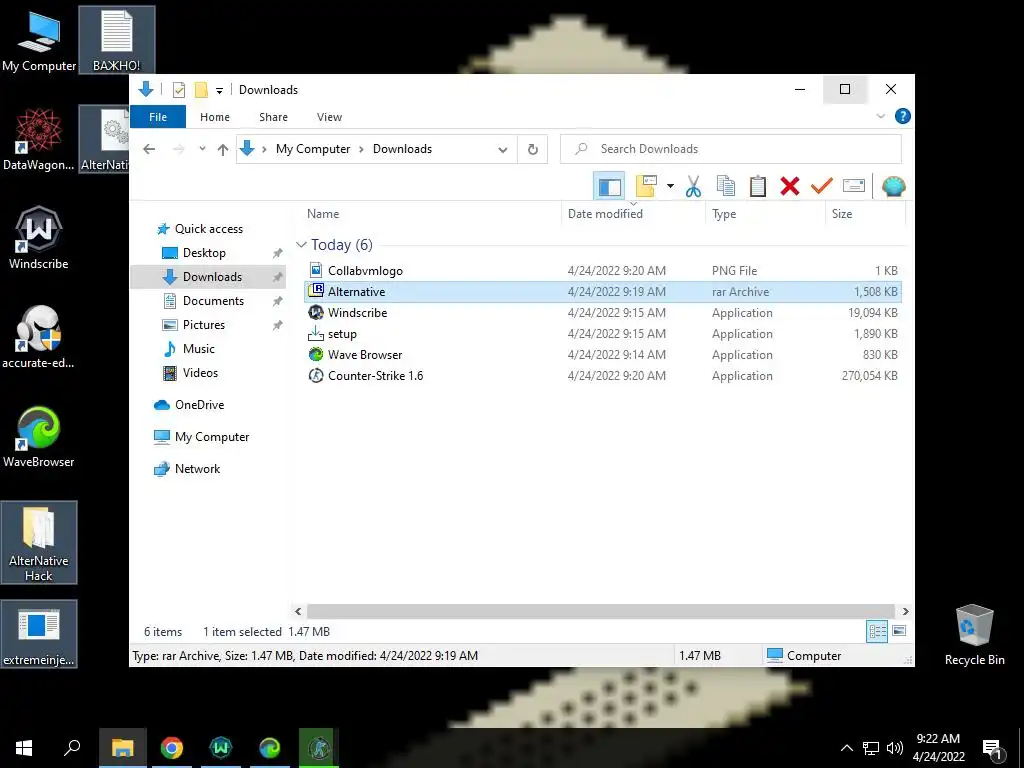Open Explorer Help question mark
This screenshot has width=1024, height=768.
pos(903,116)
